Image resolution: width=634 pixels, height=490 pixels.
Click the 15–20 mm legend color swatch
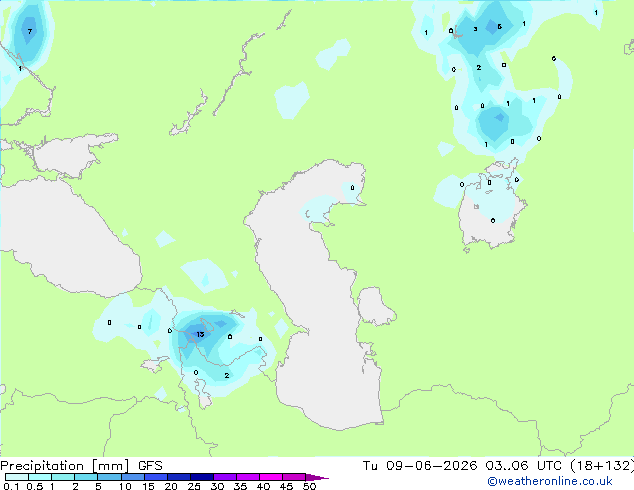click(x=155, y=477)
